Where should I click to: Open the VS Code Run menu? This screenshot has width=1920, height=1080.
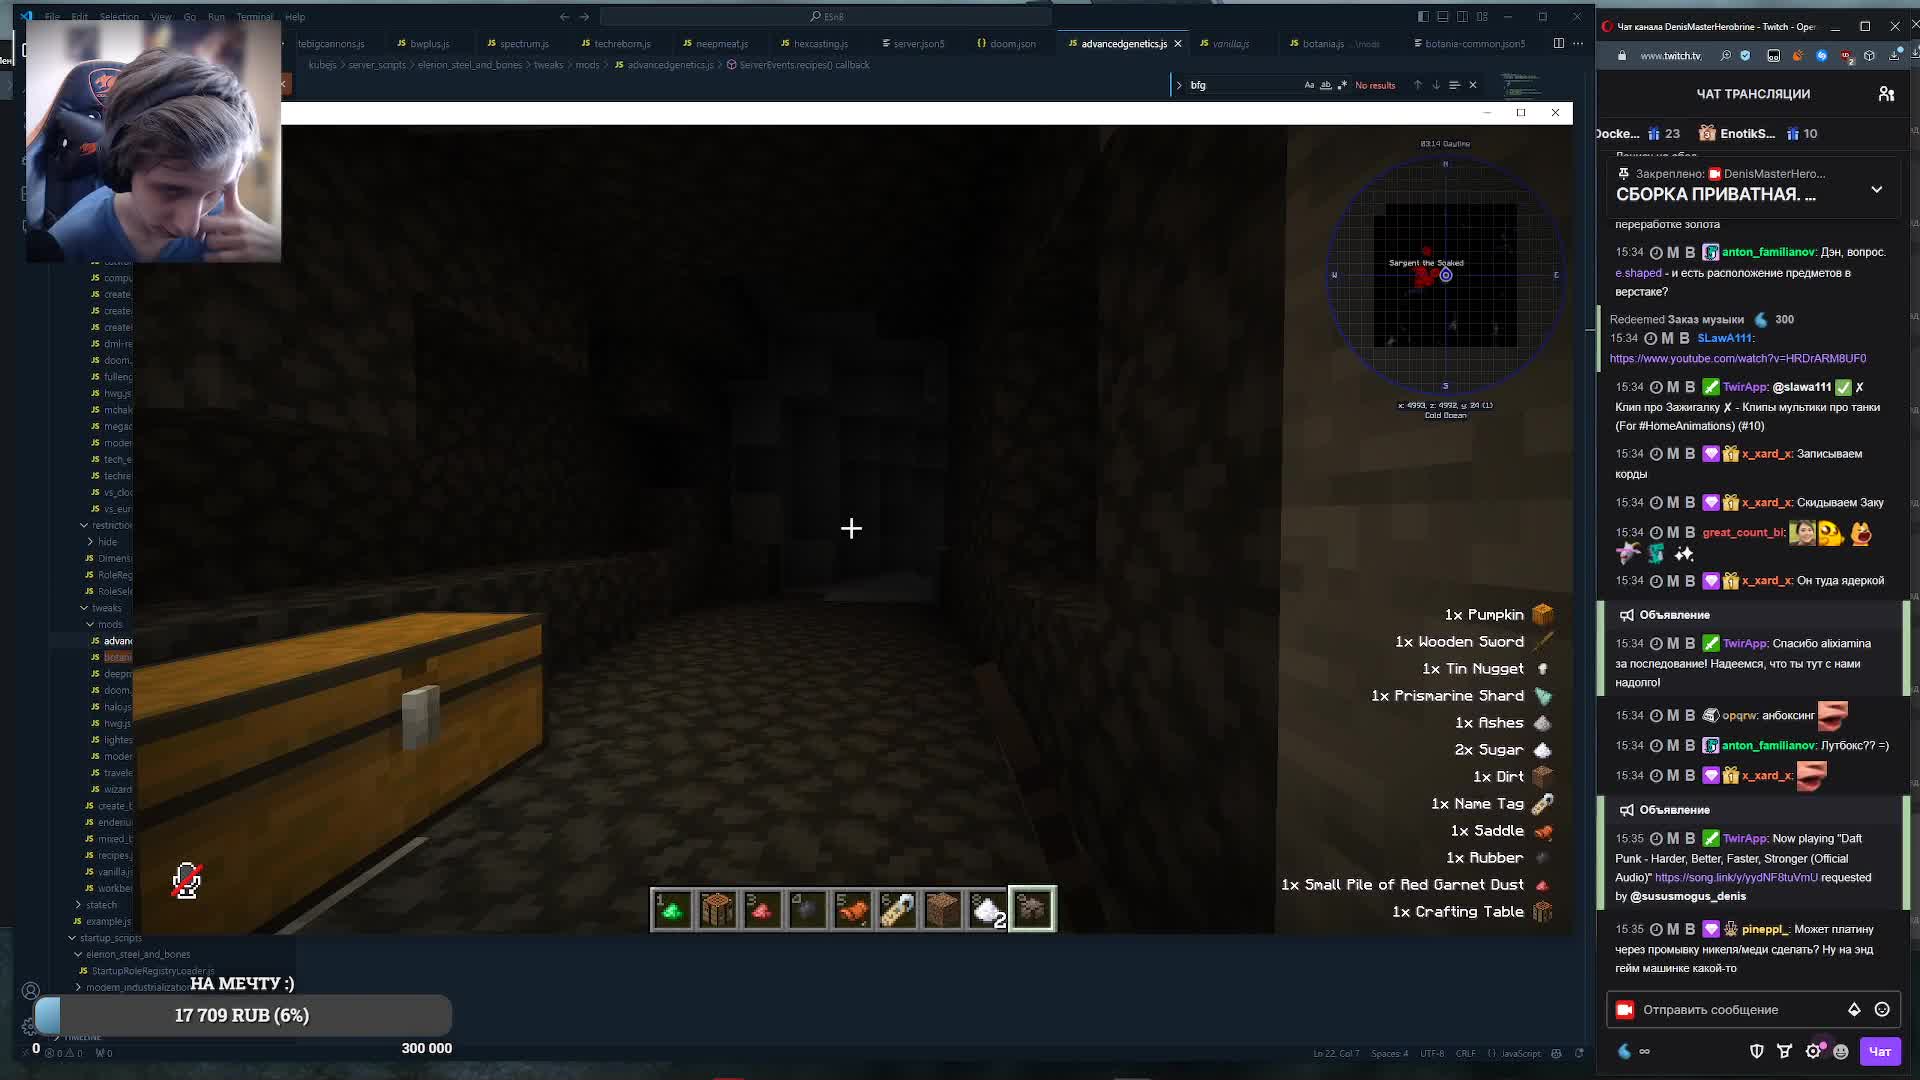point(216,17)
